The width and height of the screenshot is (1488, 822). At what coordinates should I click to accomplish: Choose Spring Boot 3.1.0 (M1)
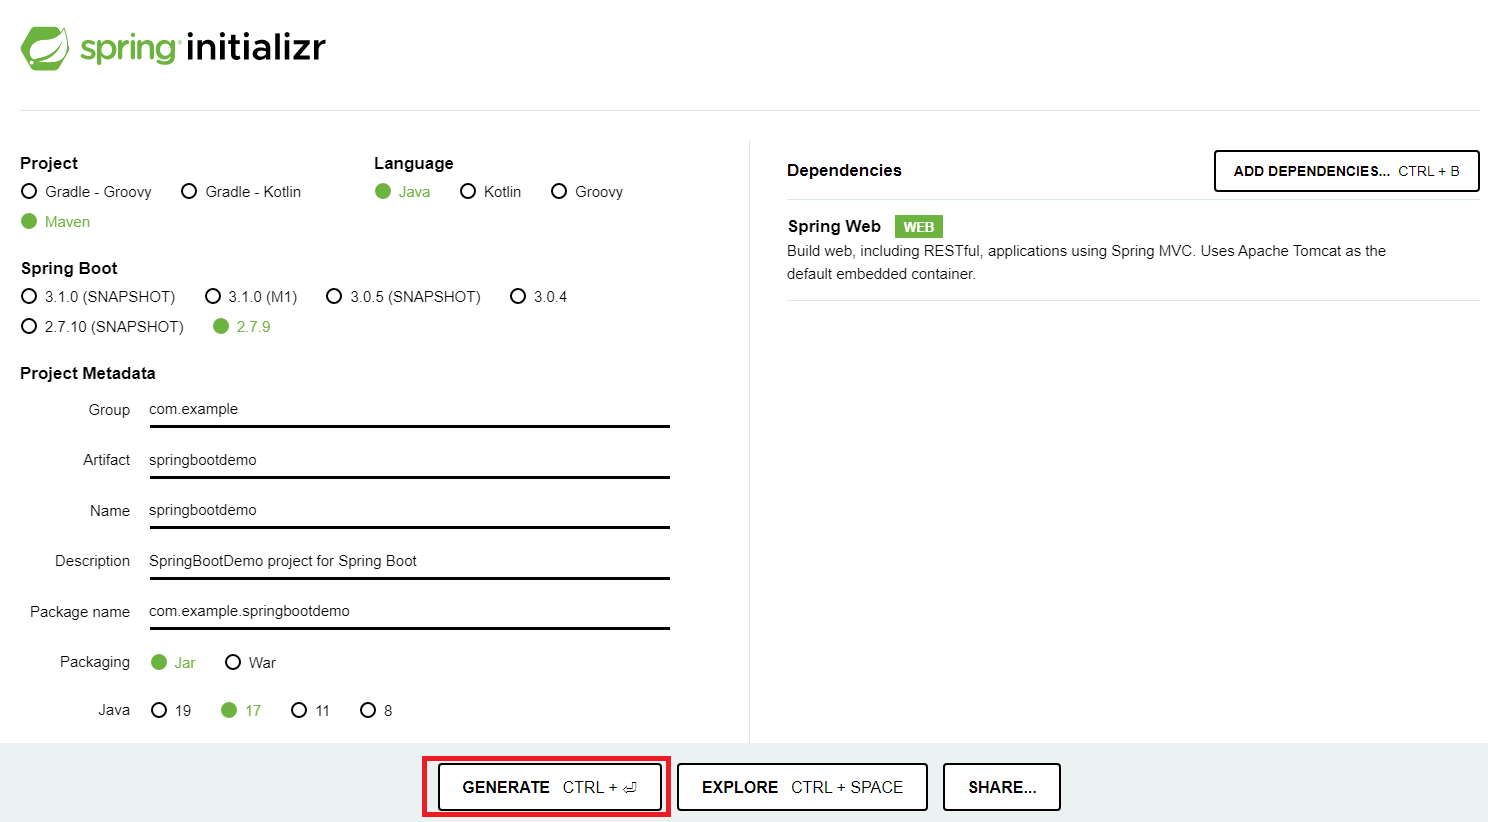pyautogui.click(x=251, y=296)
